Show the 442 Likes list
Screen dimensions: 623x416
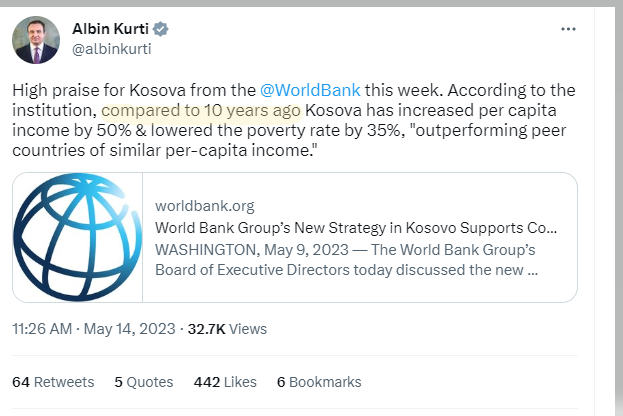click(x=225, y=382)
